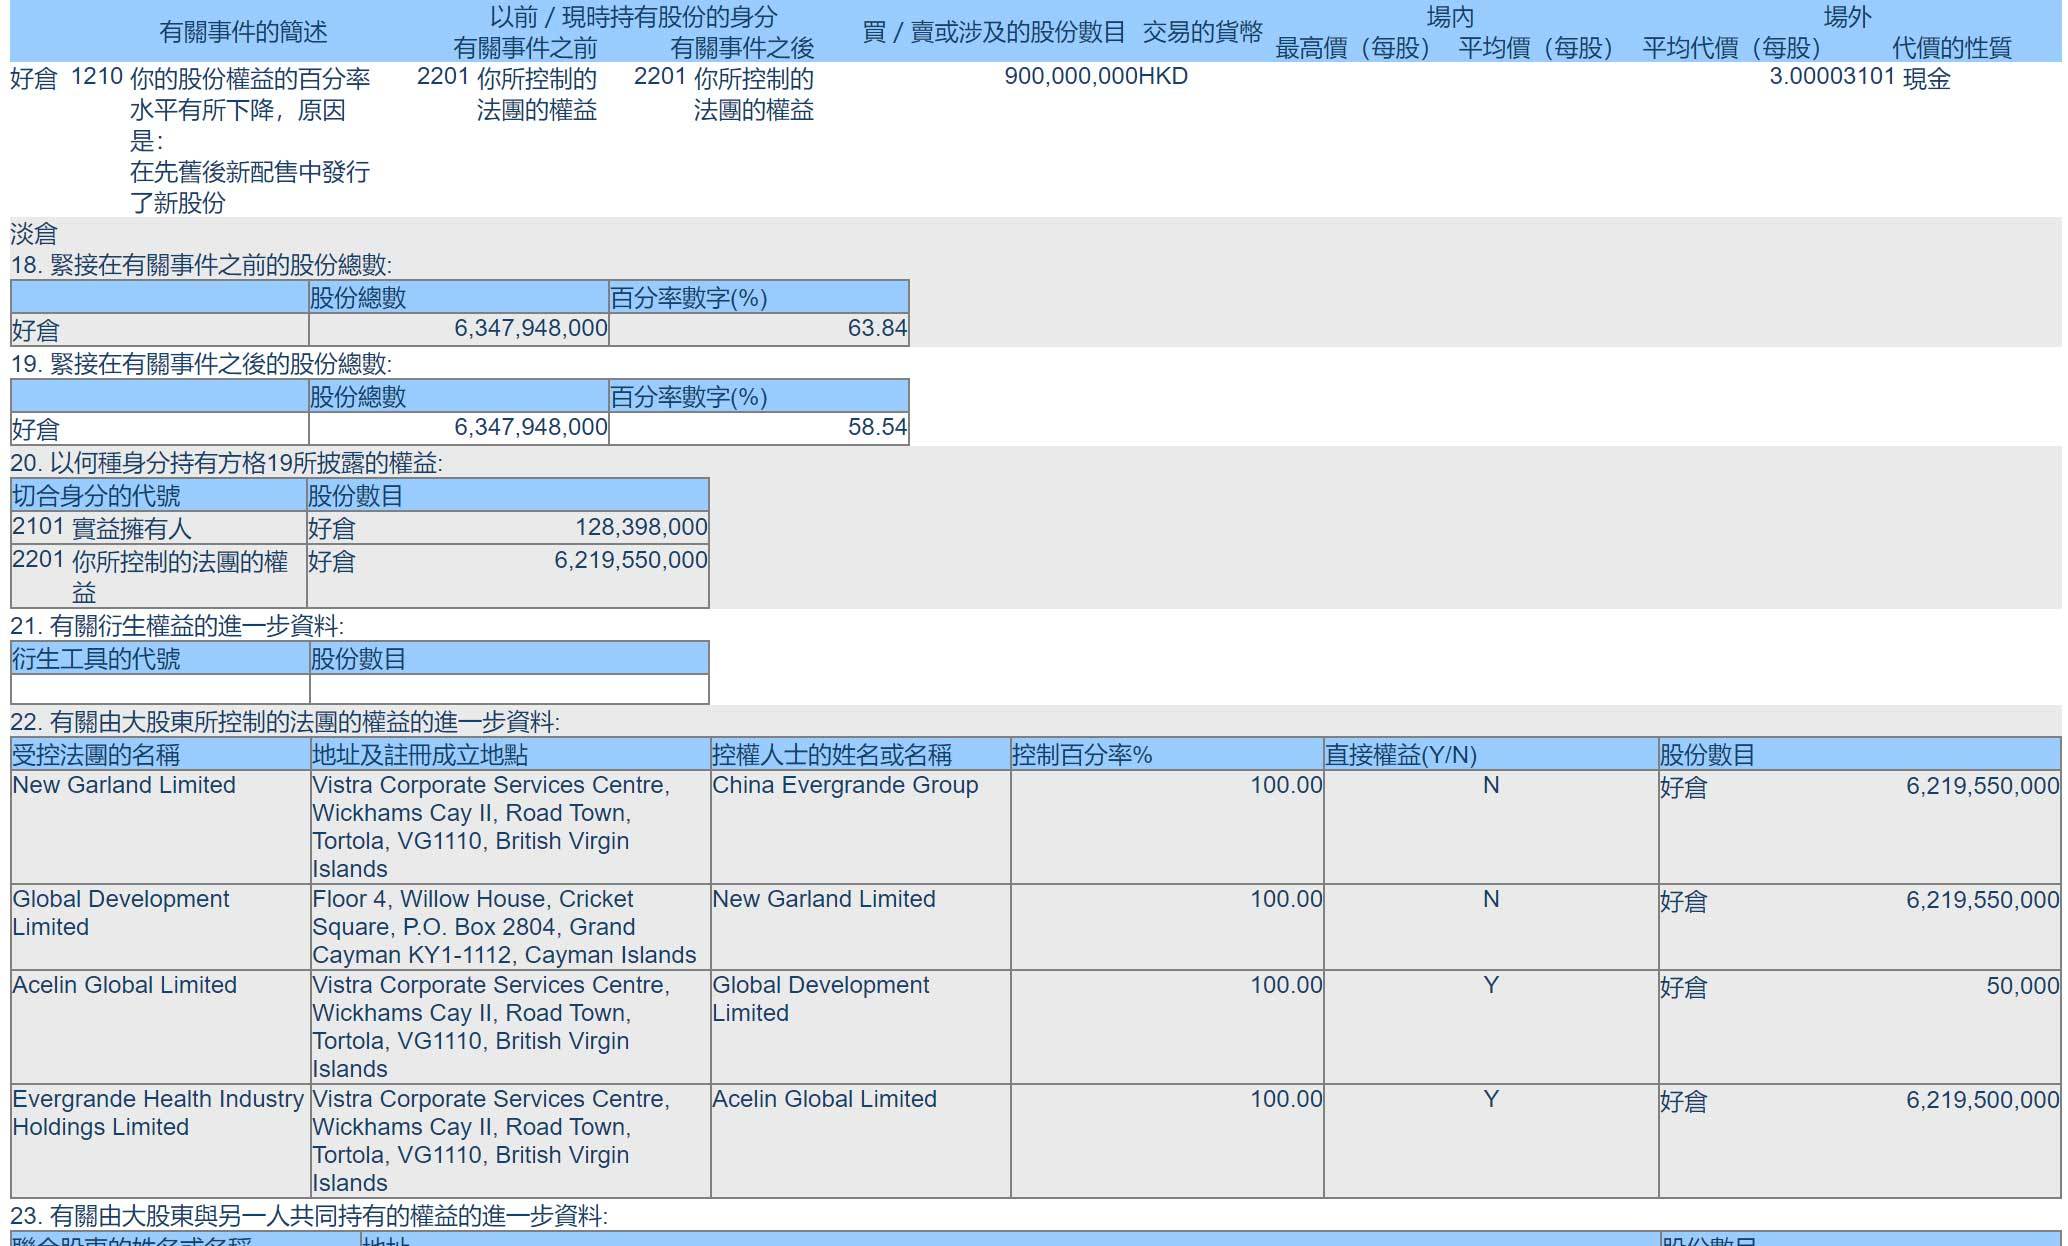The height and width of the screenshot is (1246, 2068).
Task: Click the 淡倉 short position label
Action: (x=34, y=234)
